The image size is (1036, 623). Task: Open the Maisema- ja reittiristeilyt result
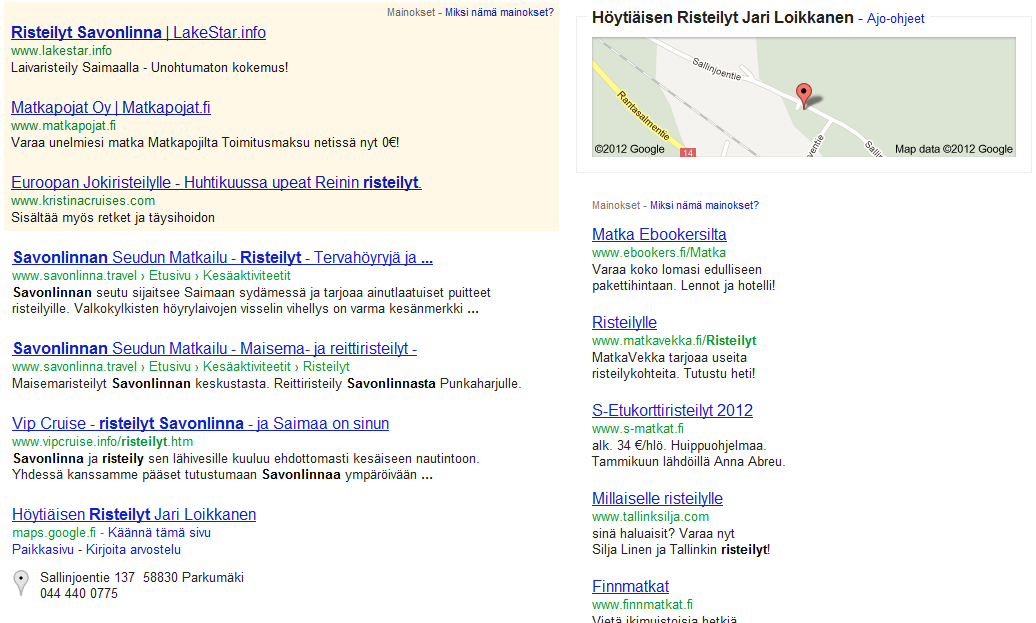point(215,349)
